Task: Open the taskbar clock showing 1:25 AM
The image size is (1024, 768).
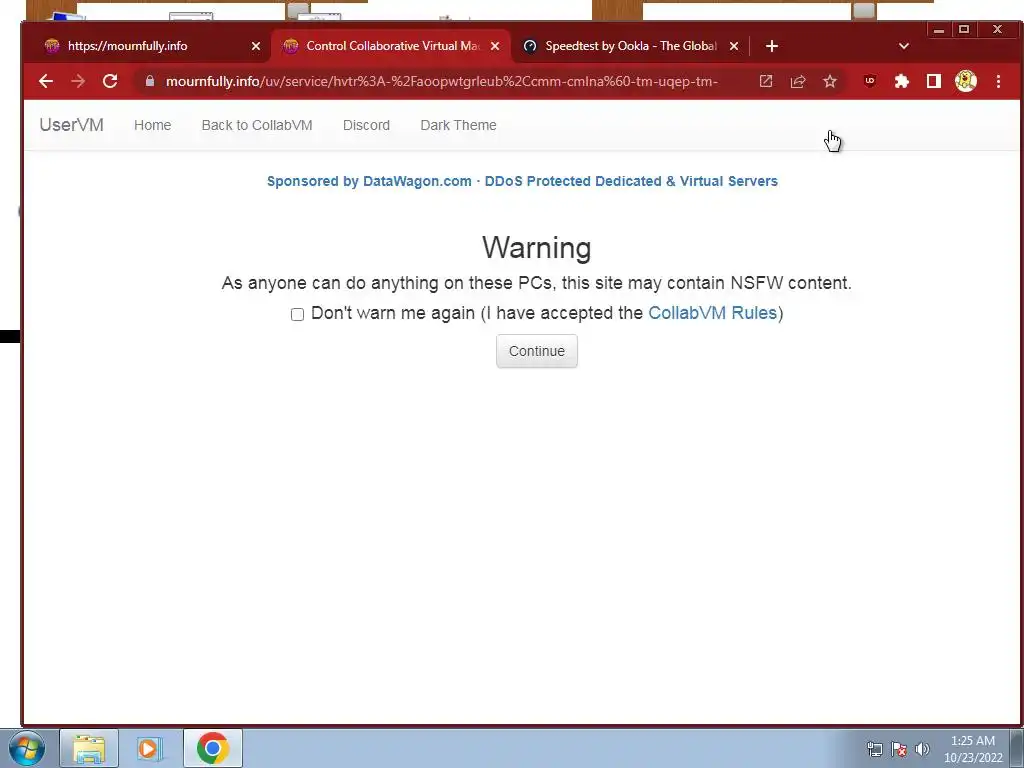Action: coord(973,749)
